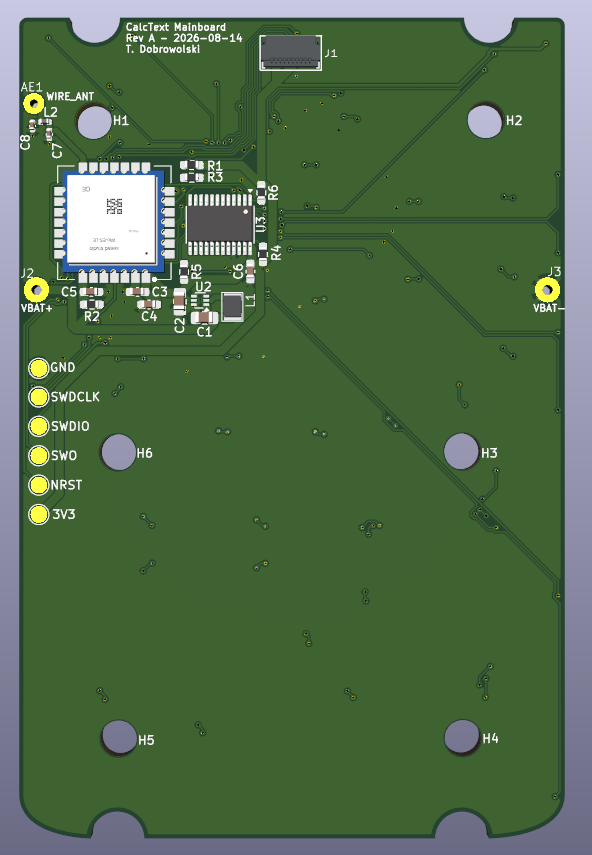This screenshot has width=592, height=855.
Task: Select capacitor C1 component
Action: [204, 317]
